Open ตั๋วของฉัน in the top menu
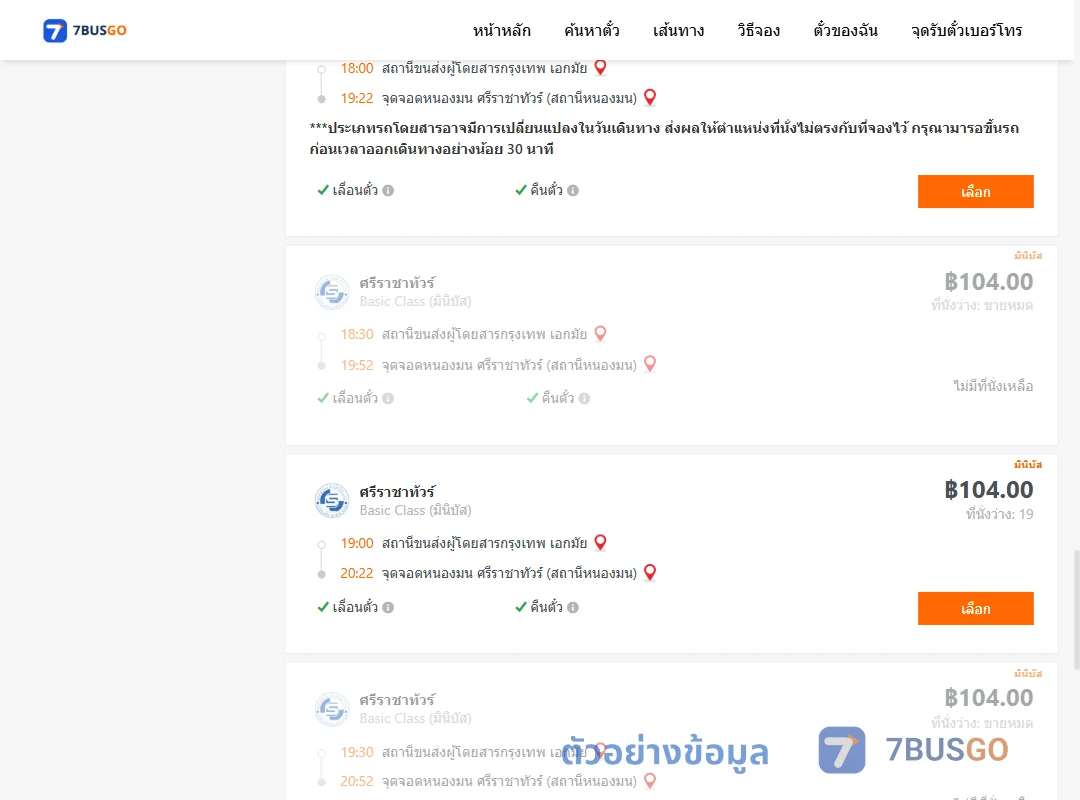The height and width of the screenshot is (800, 1080). pos(845,30)
